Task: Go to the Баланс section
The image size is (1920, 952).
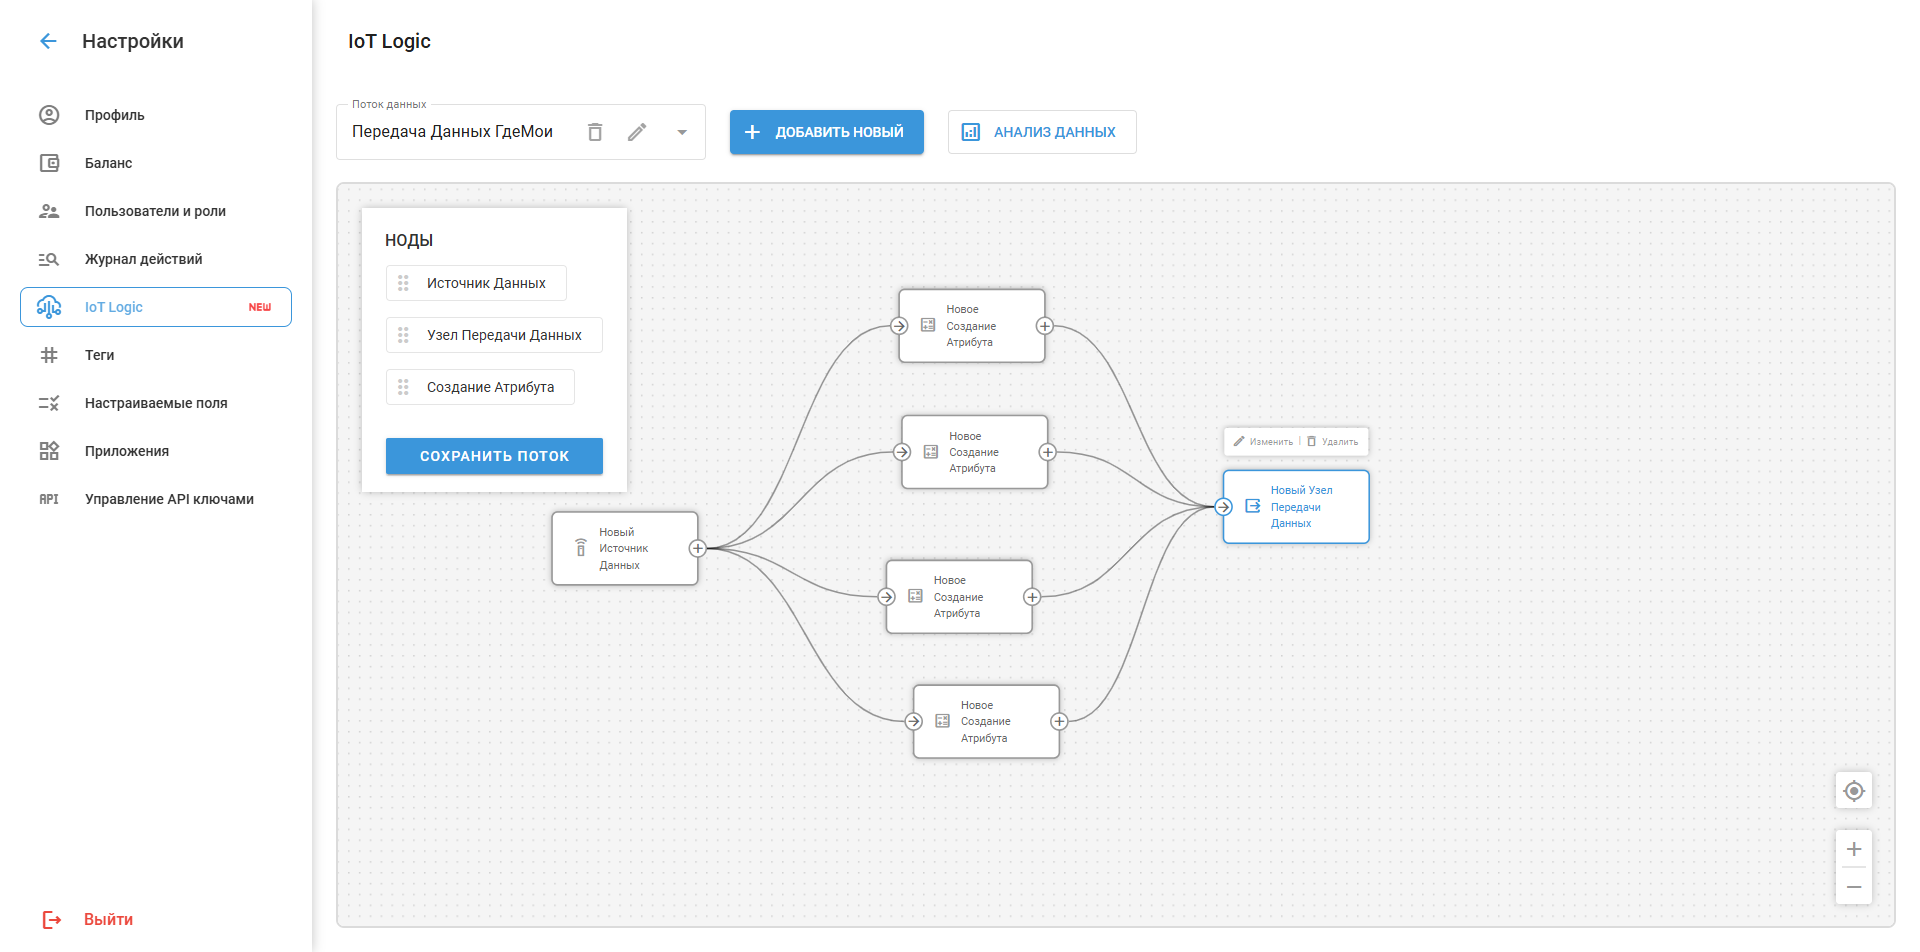Action: (108, 163)
